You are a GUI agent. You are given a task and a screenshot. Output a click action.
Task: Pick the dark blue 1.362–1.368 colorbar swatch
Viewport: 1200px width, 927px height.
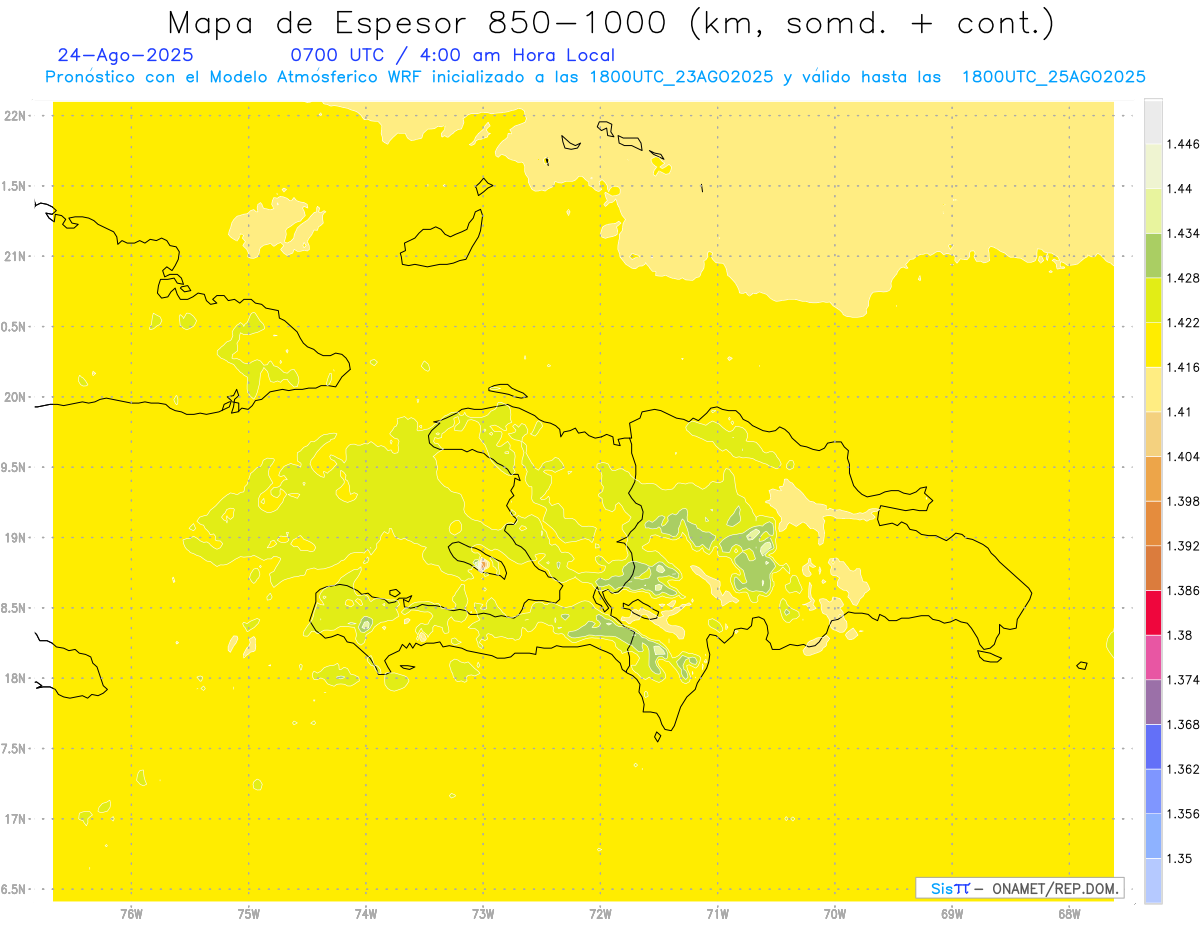(1153, 747)
